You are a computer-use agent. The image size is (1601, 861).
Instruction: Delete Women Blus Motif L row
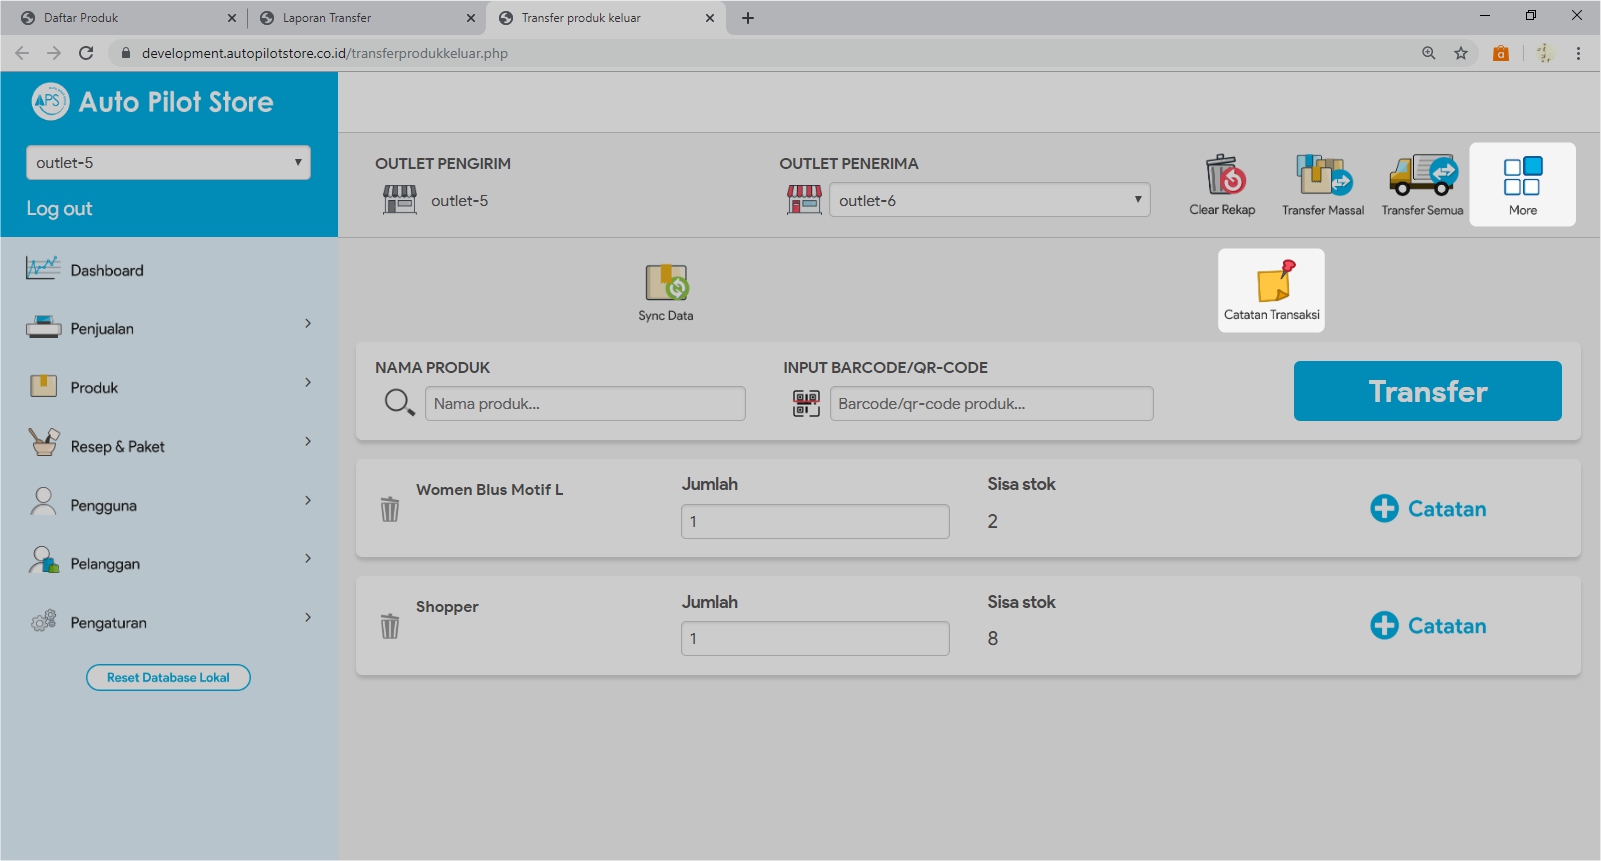390,509
